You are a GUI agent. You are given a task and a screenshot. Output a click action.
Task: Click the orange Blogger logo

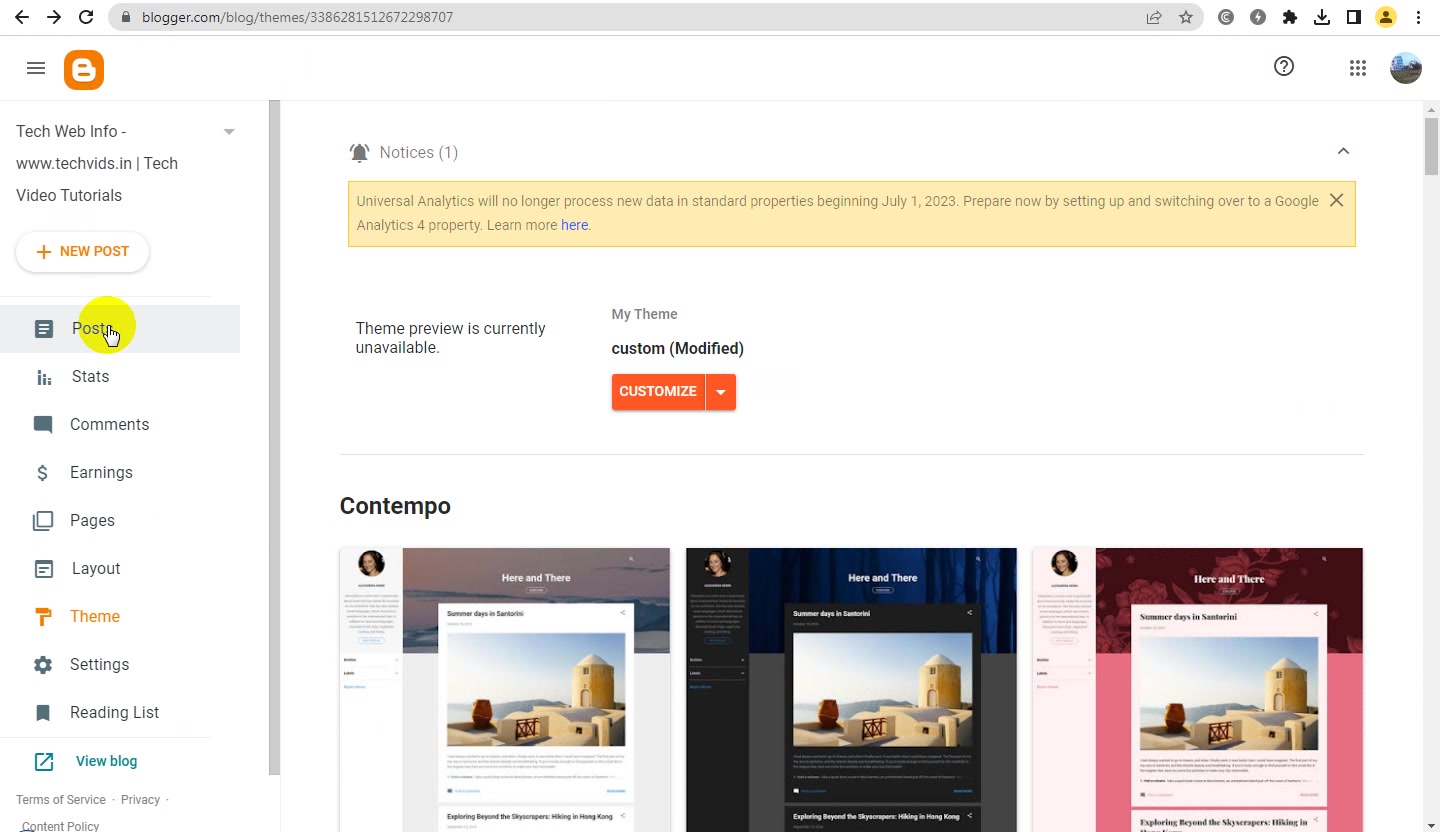pyautogui.click(x=84, y=69)
